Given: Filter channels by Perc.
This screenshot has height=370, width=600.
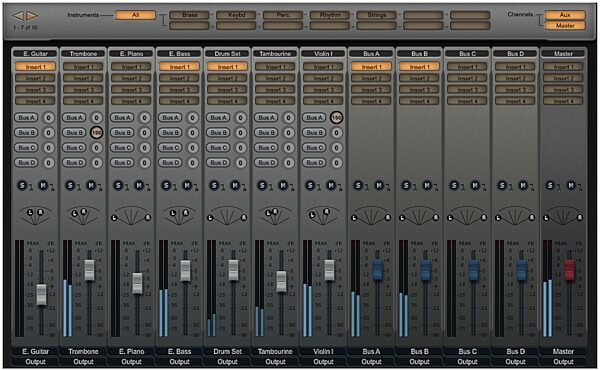Looking at the screenshot, I should 283,15.
